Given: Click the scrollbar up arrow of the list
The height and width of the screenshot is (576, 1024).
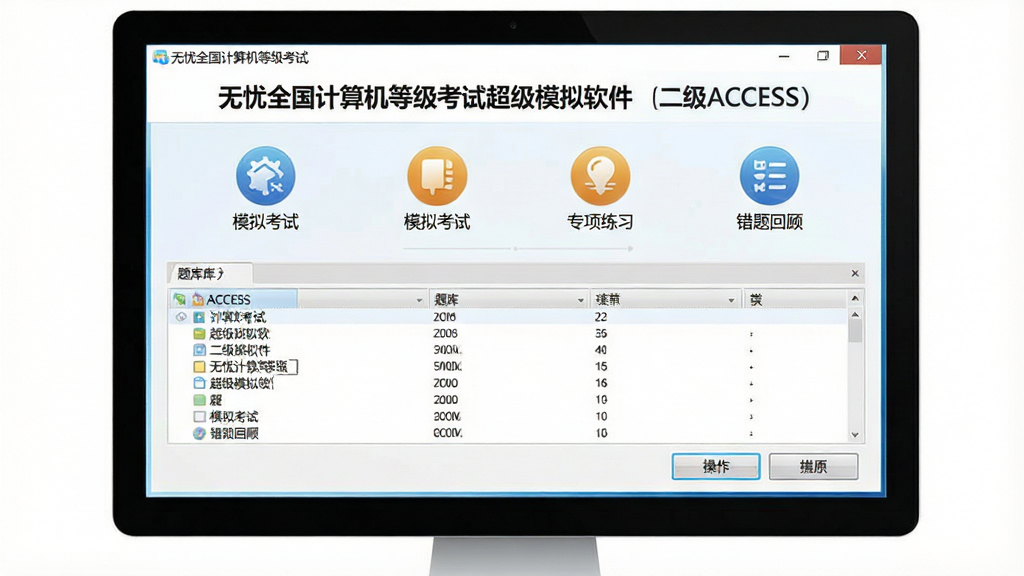Looking at the screenshot, I should (856, 315).
